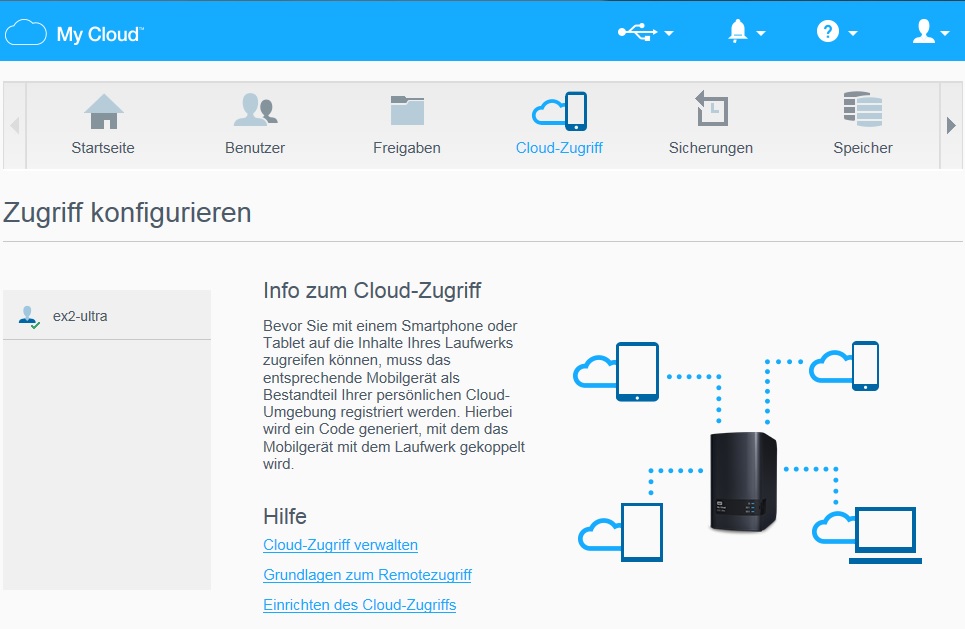The height and width of the screenshot is (629, 965).
Task: Open the notifications bell icon
Action: pos(737,31)
